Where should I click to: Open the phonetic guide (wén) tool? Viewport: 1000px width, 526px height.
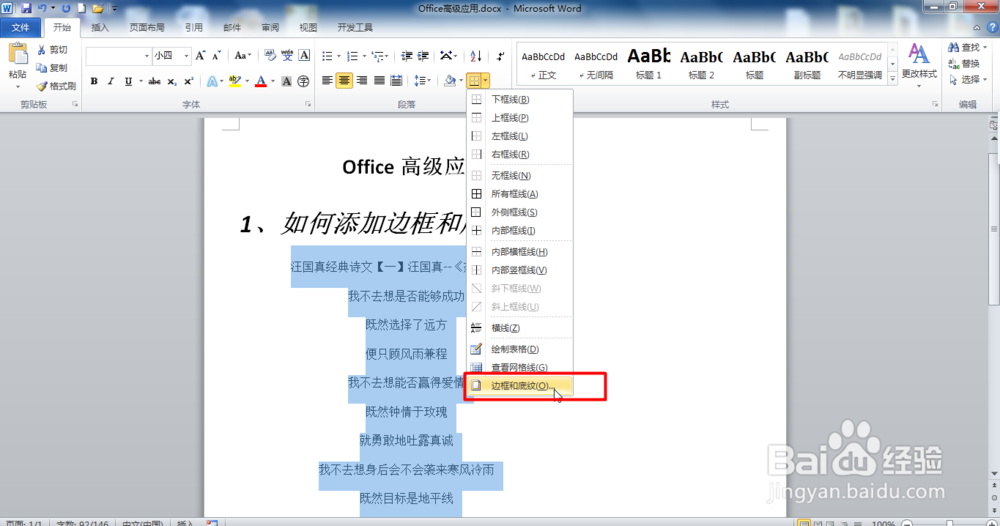coord(287,56)
